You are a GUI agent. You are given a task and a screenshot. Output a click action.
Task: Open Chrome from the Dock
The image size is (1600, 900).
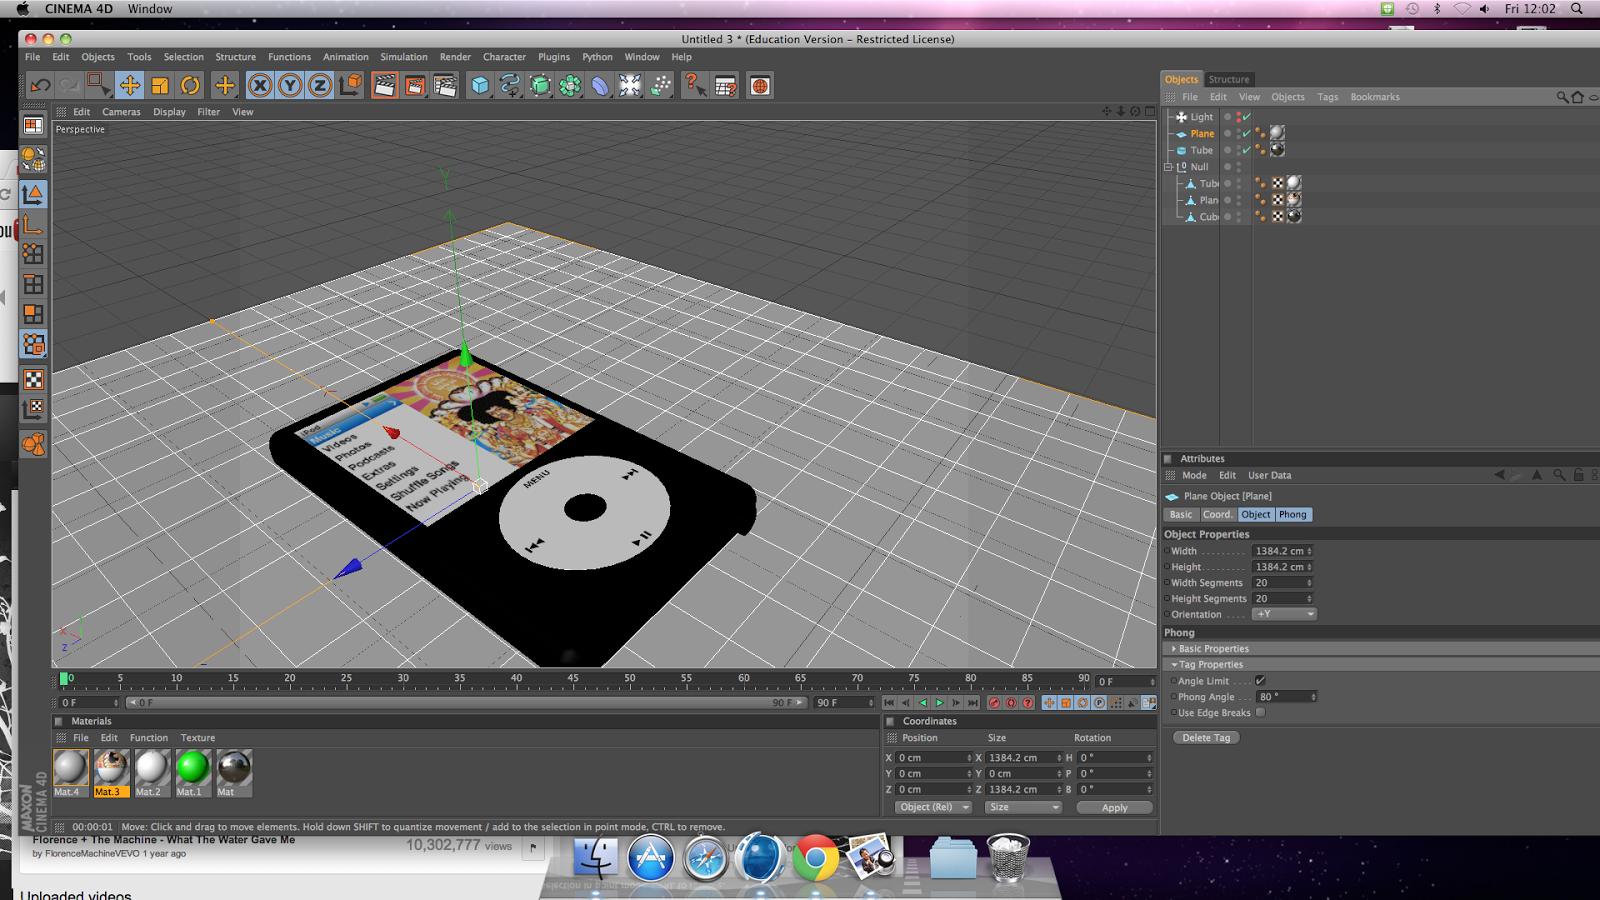816,858
